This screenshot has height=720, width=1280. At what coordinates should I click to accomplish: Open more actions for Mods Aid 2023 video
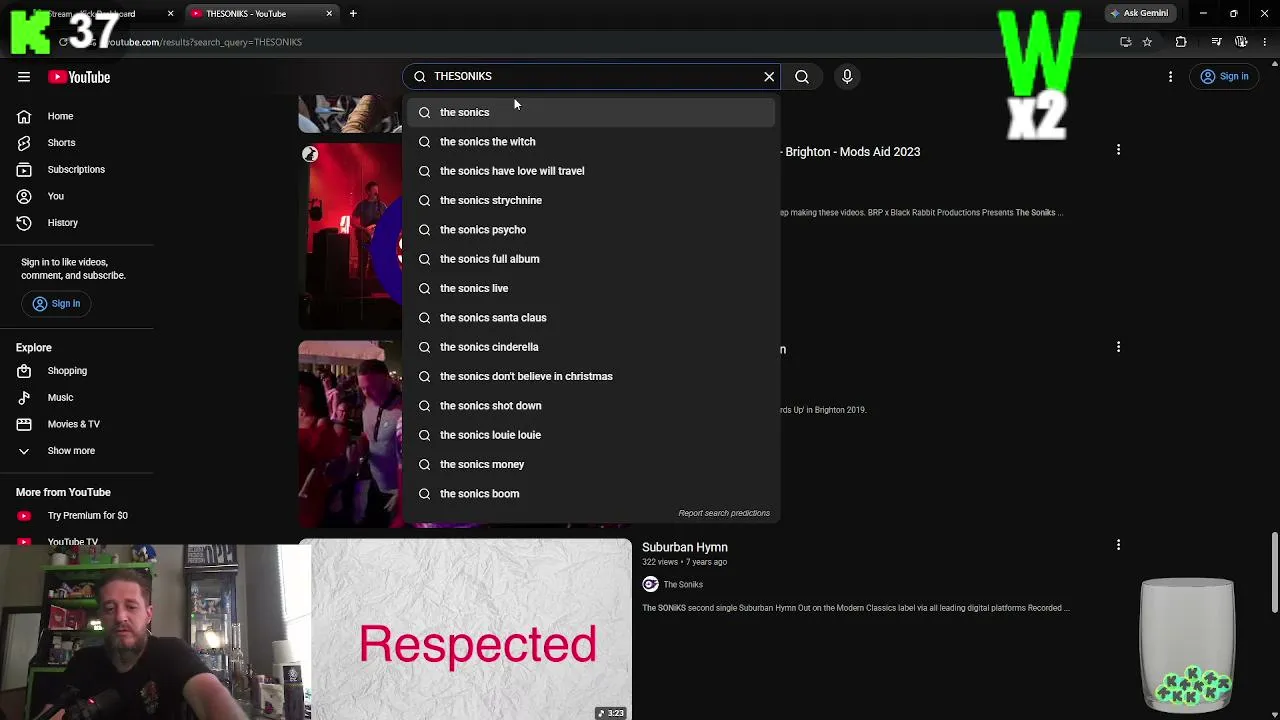(x=1118, y=150)
